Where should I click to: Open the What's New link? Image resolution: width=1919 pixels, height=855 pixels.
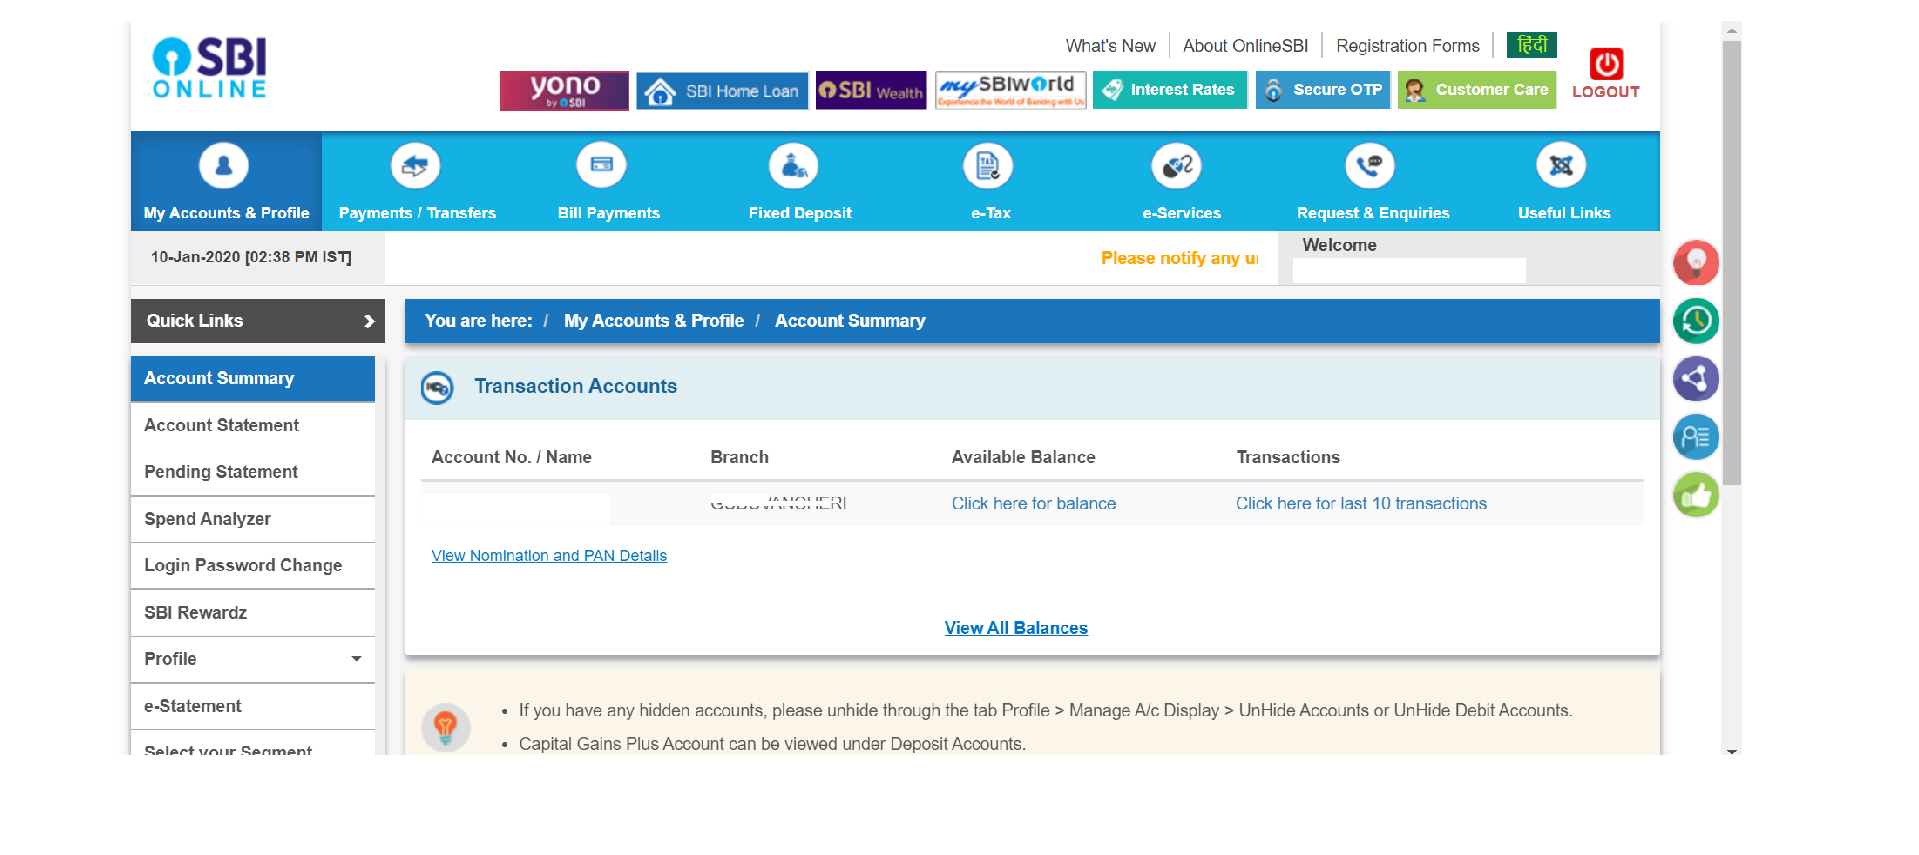click(x=1110, y=46)
